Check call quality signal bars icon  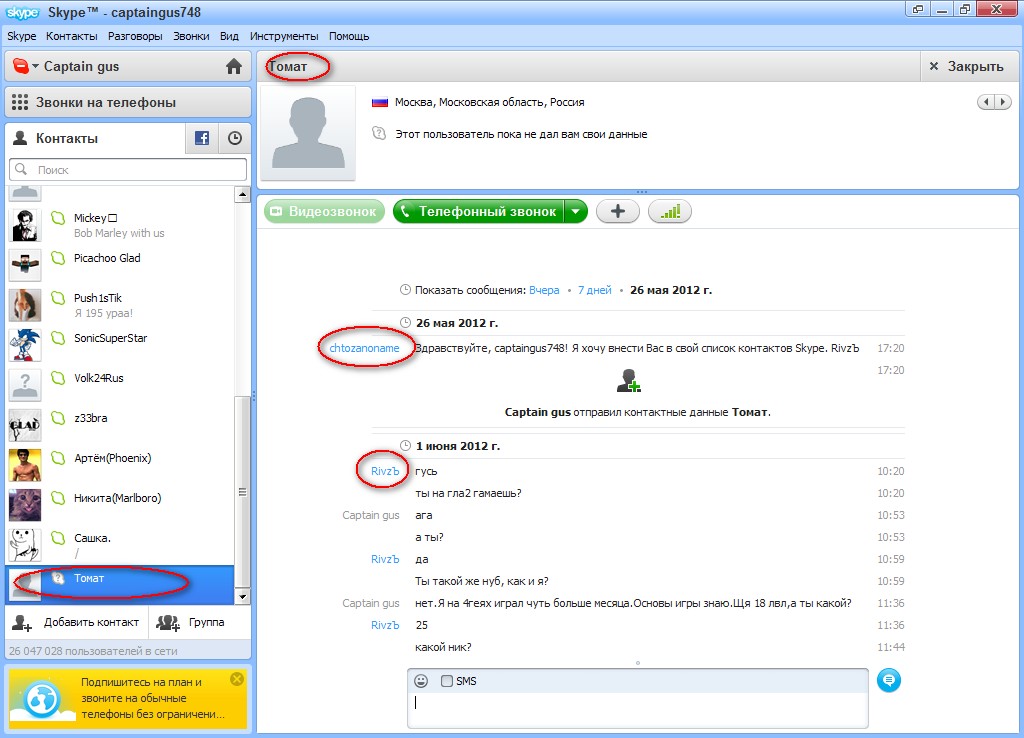click(669, 212)
